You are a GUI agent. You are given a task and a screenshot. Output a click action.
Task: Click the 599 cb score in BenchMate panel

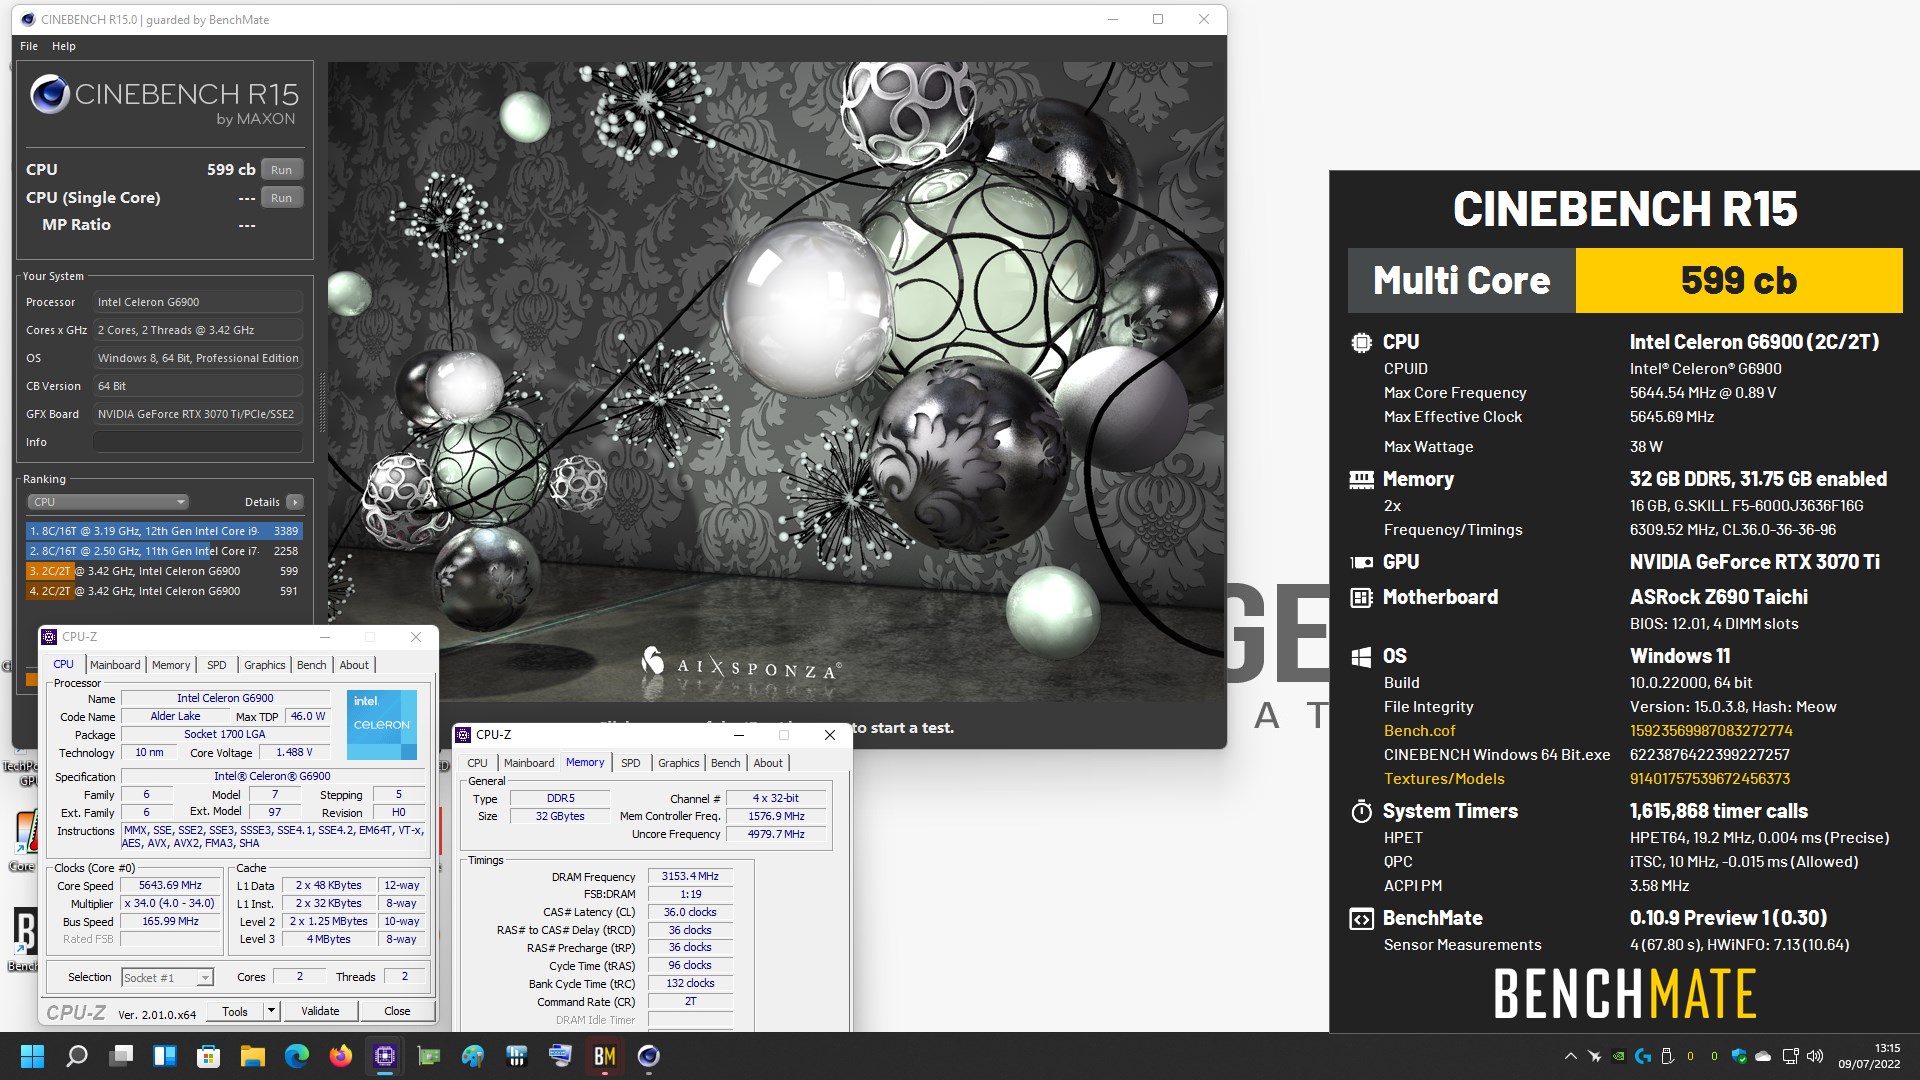pos(1739,281)
